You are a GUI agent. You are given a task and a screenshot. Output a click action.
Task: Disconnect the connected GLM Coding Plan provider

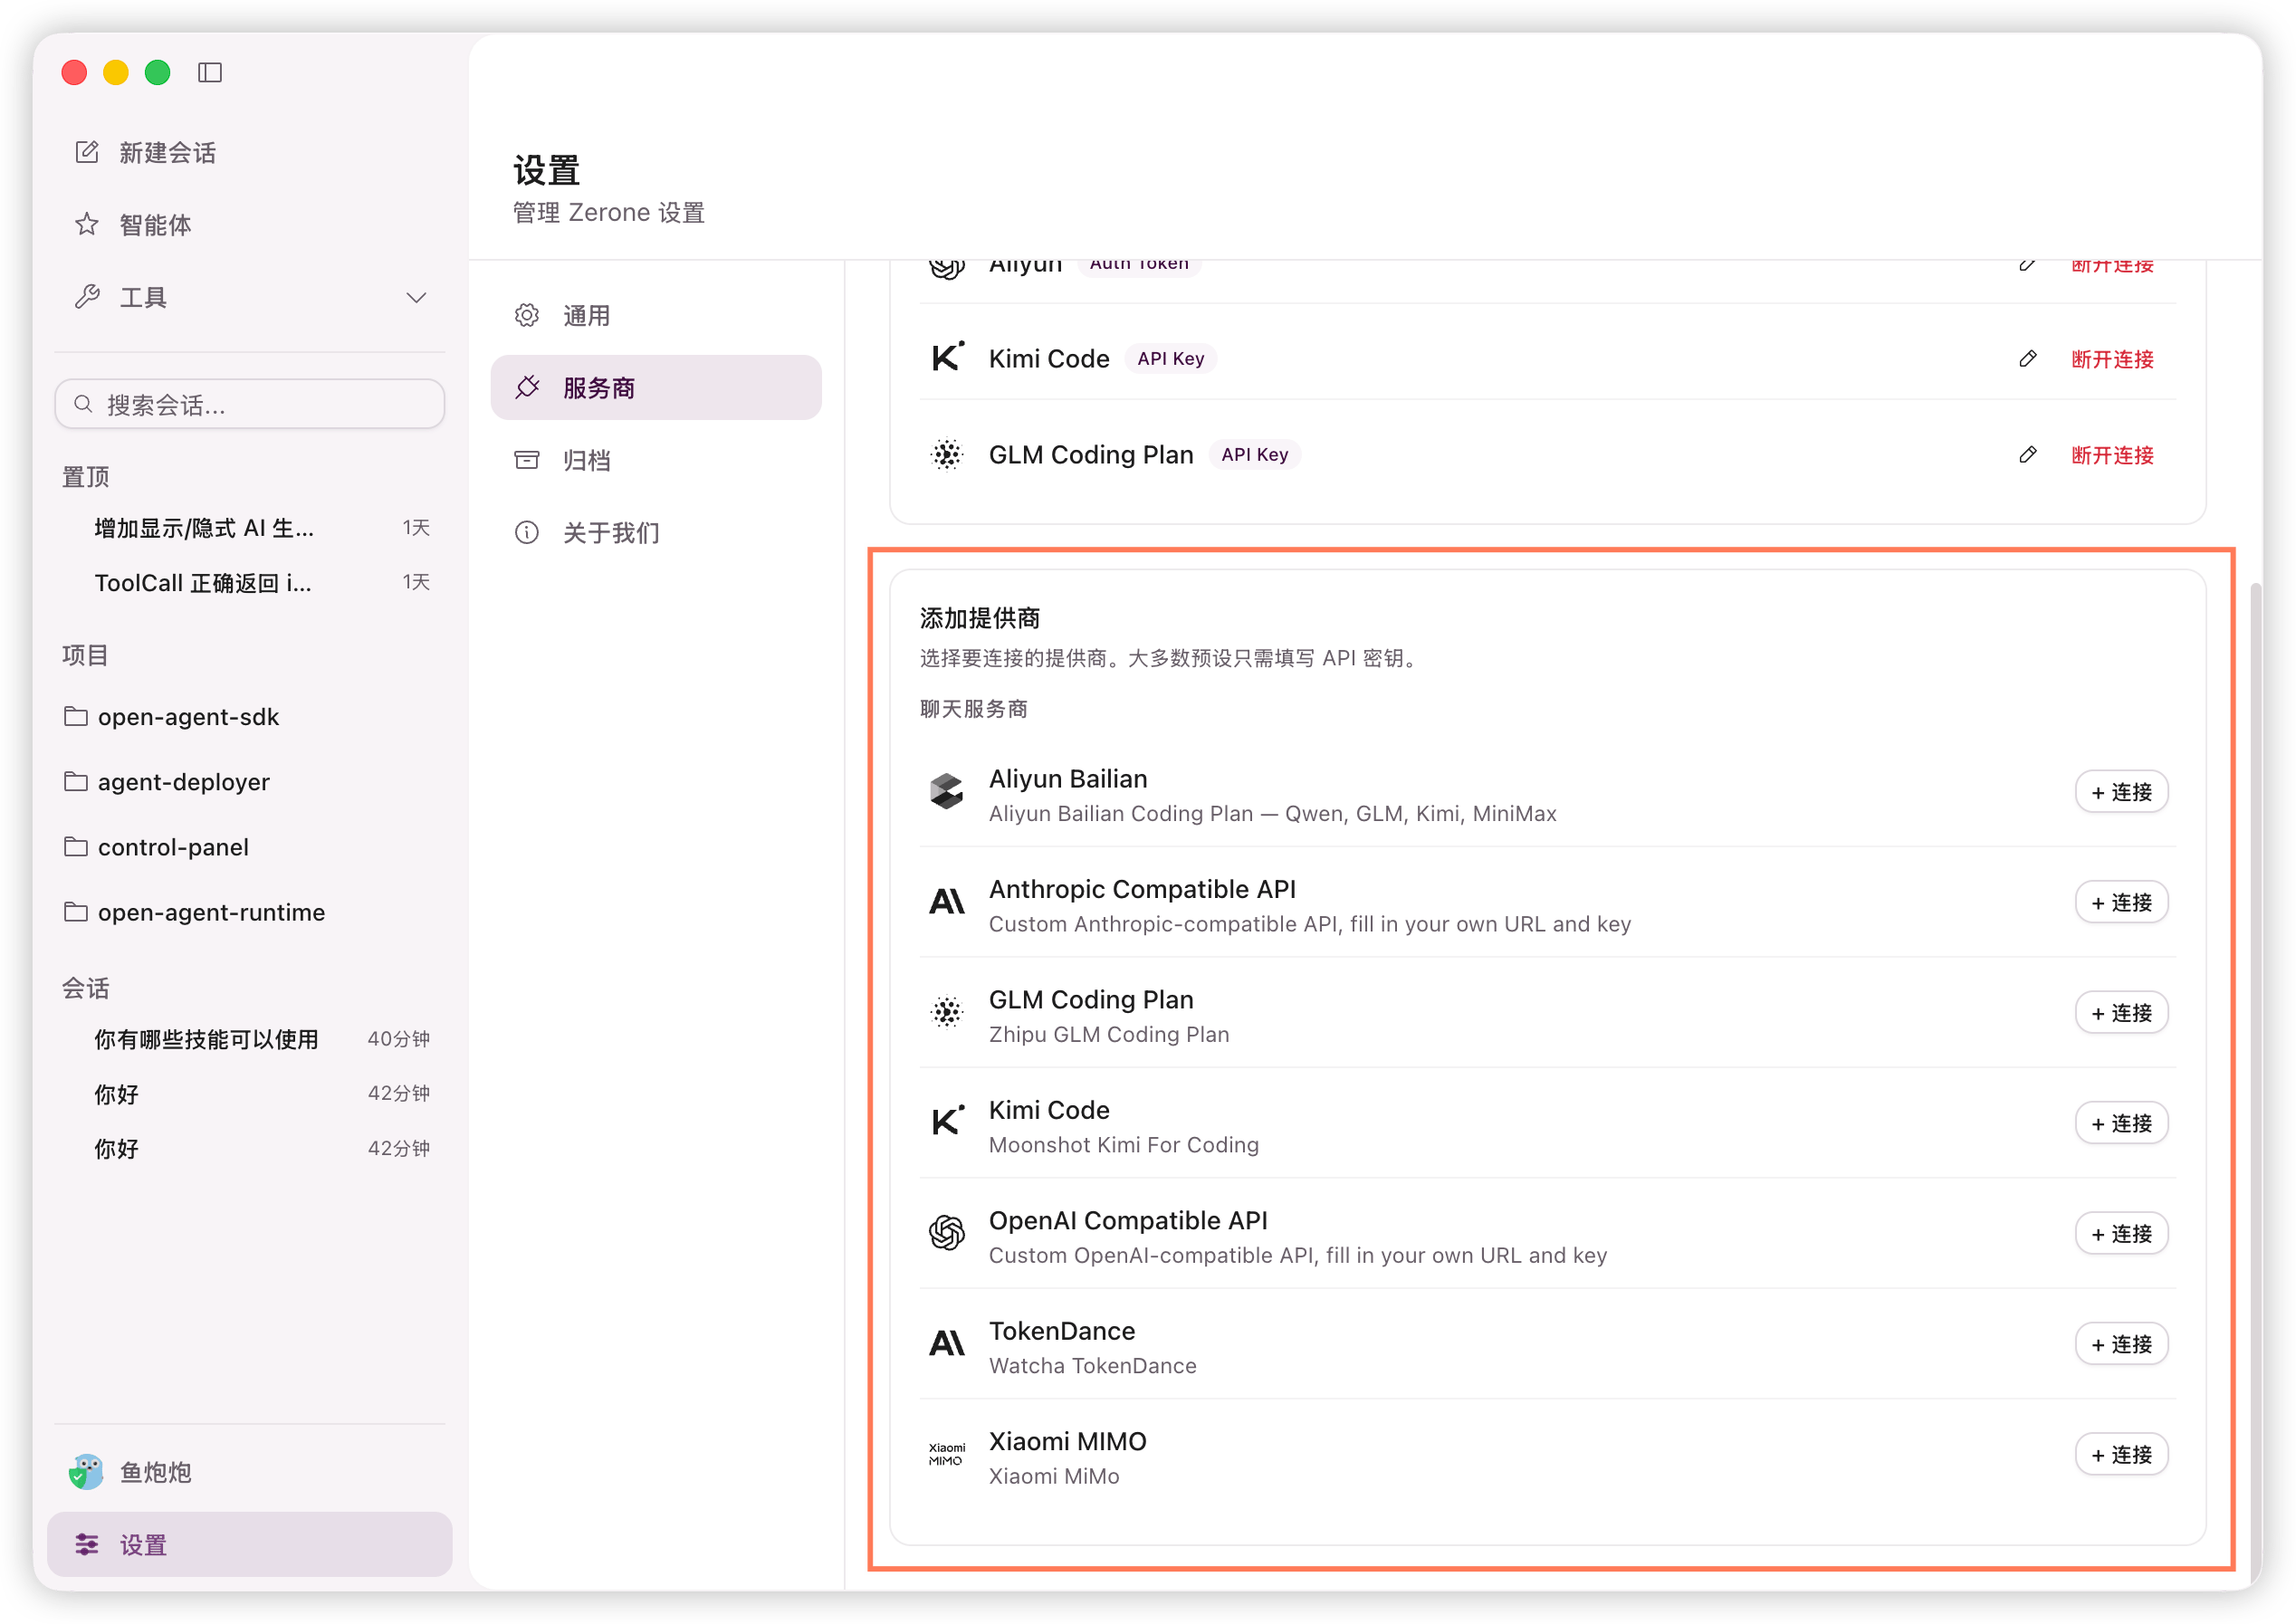pos(2112,455)
